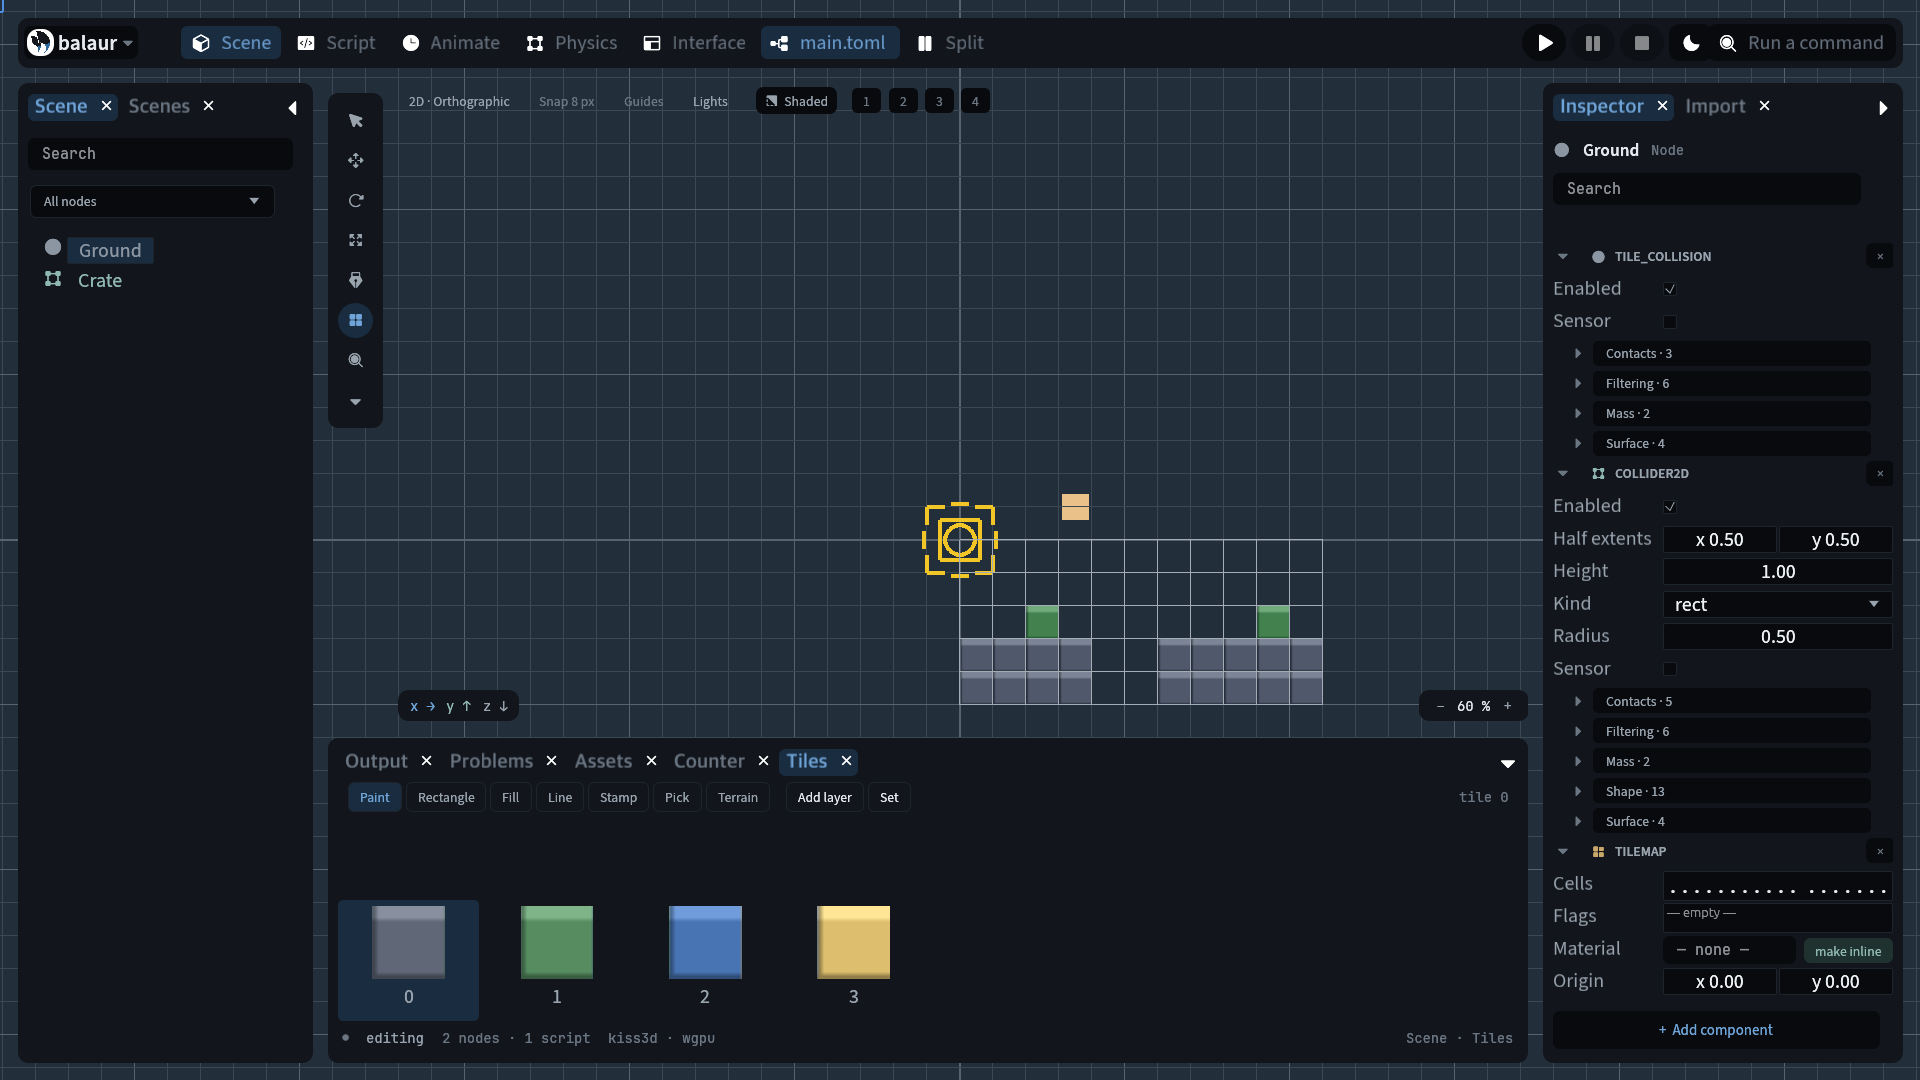Remove the TILE_COLLISION component
The height and width of the screenshot is (1080, 1920).
click(x=1880, y=257)
